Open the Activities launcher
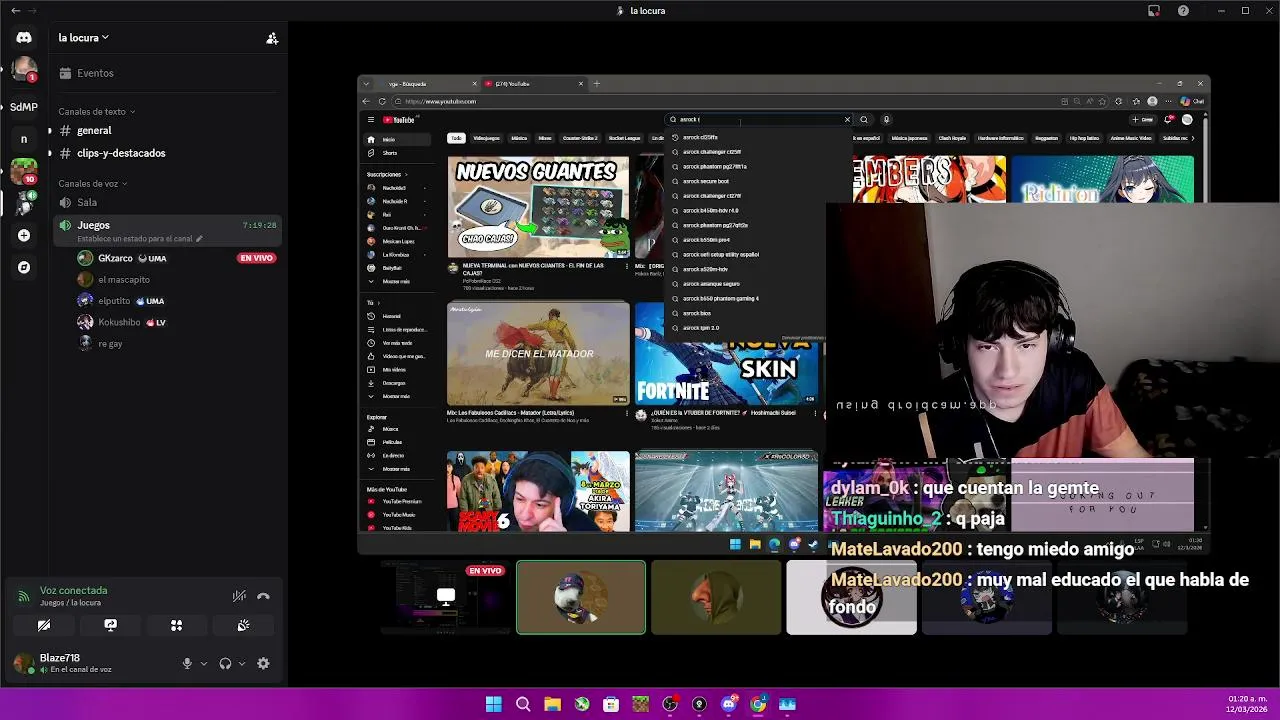The height and width of the screenshot is (720, 1280). point(176,625)
